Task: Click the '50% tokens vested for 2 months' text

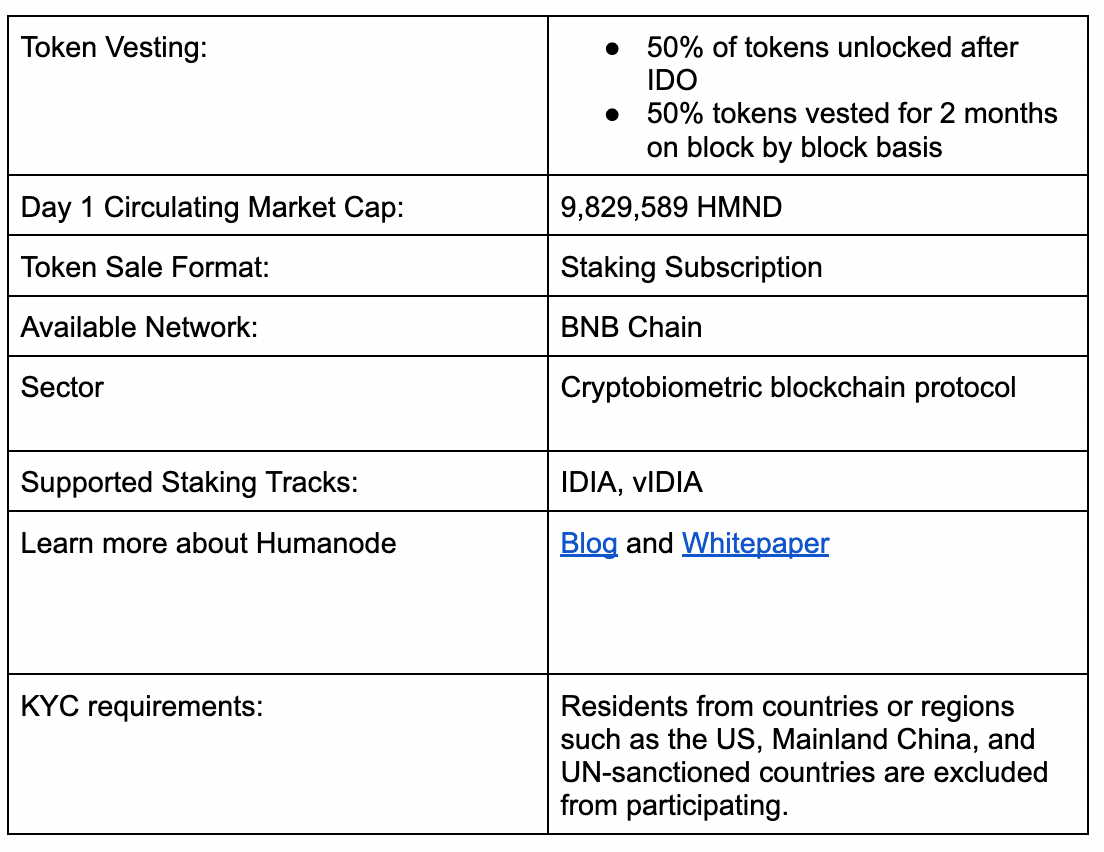Action: 851,114
